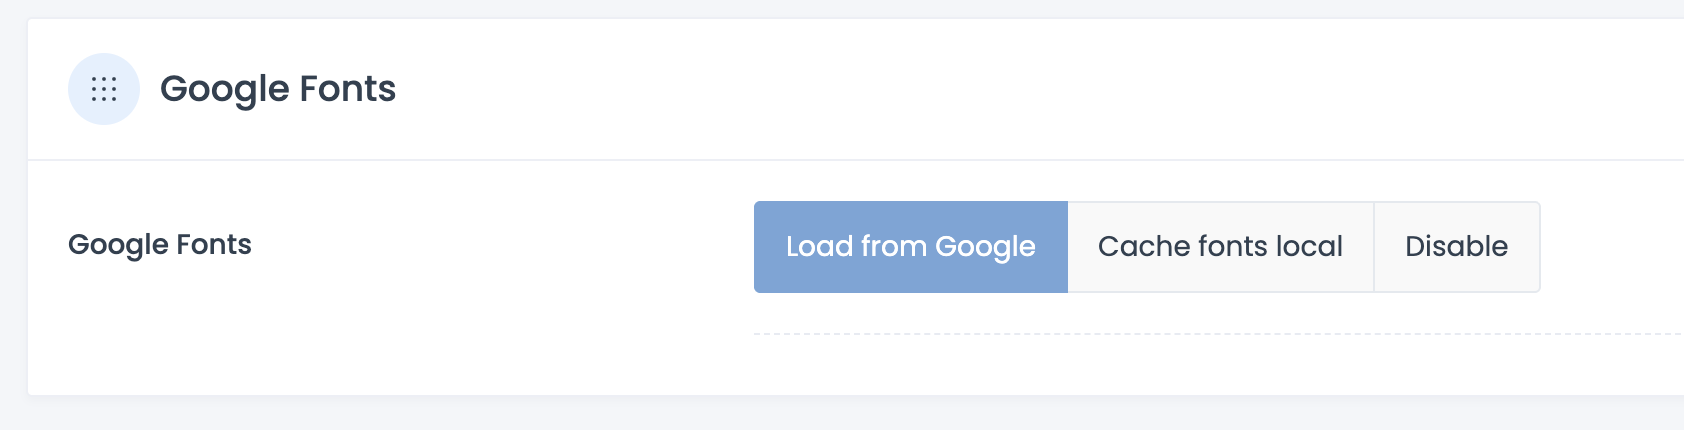Select the Load from Google option
1684x430 pixels.
(910, 247)
